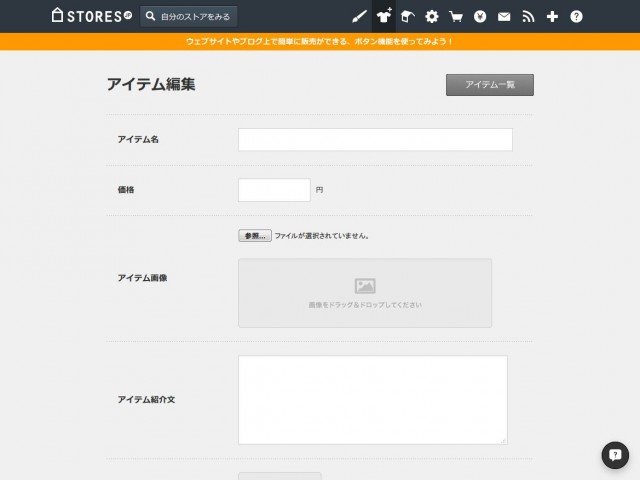The image size is (640, 480).
Task: Click the アイテム編集 heading text
Action: click(x=151, y=84)
